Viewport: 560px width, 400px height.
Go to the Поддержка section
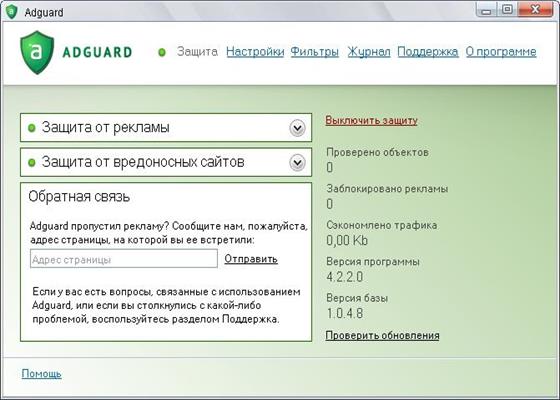pos(428,52)
